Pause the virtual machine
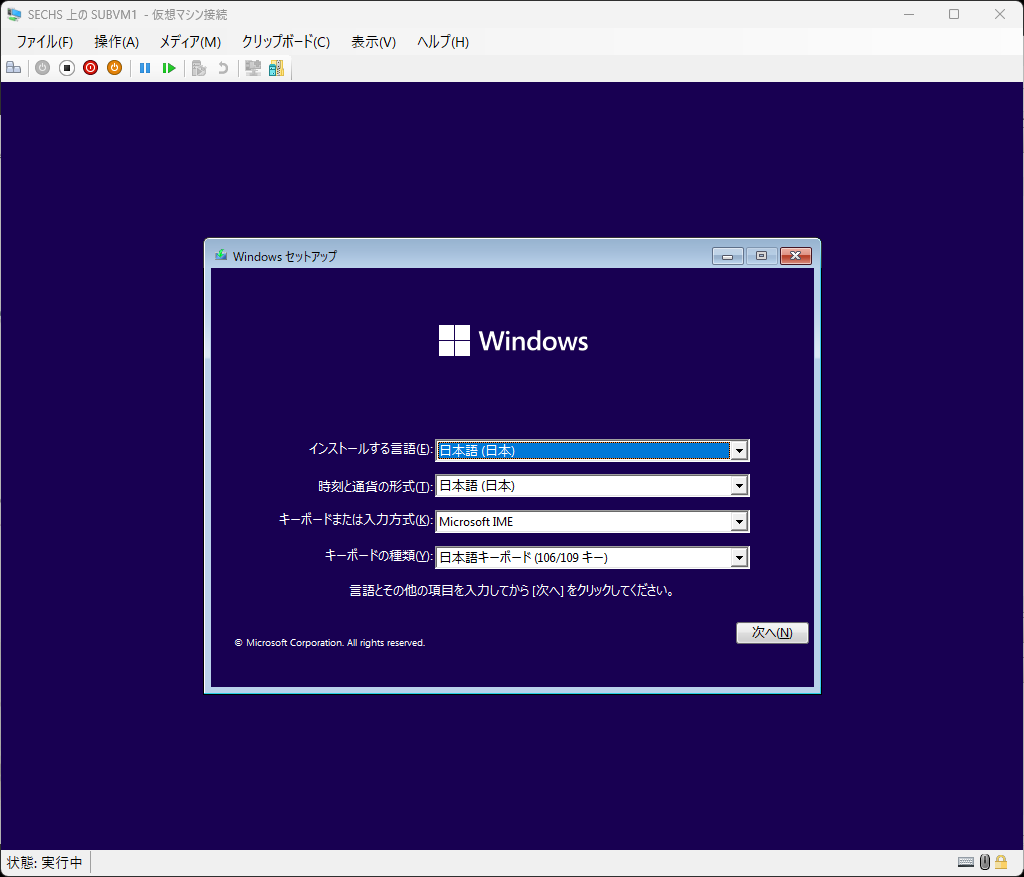The height and width of the screenshot is (877, 1024). click(145, 68)
